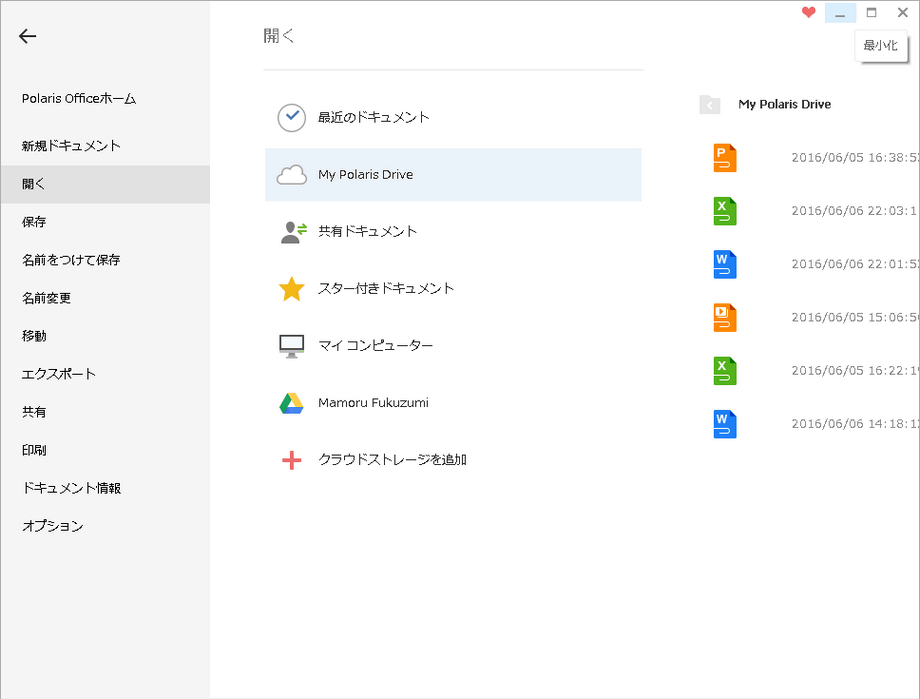Click the folder back icon beside My Polaris Drive
Viewport: 920px width, 699px height.
coord(710,105)
